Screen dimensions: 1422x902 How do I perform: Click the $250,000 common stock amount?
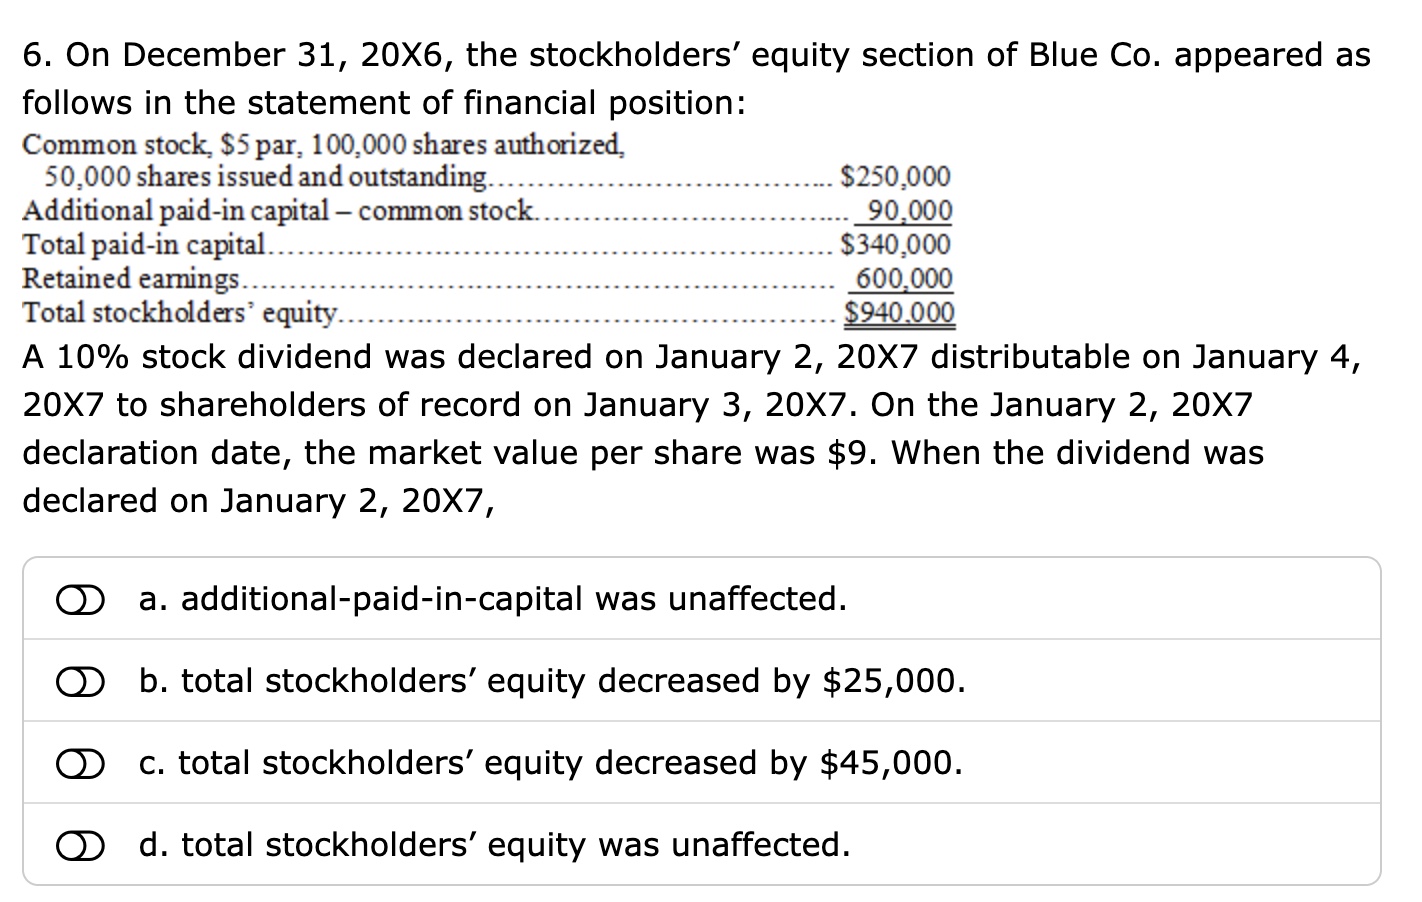[x=895, y=177]
